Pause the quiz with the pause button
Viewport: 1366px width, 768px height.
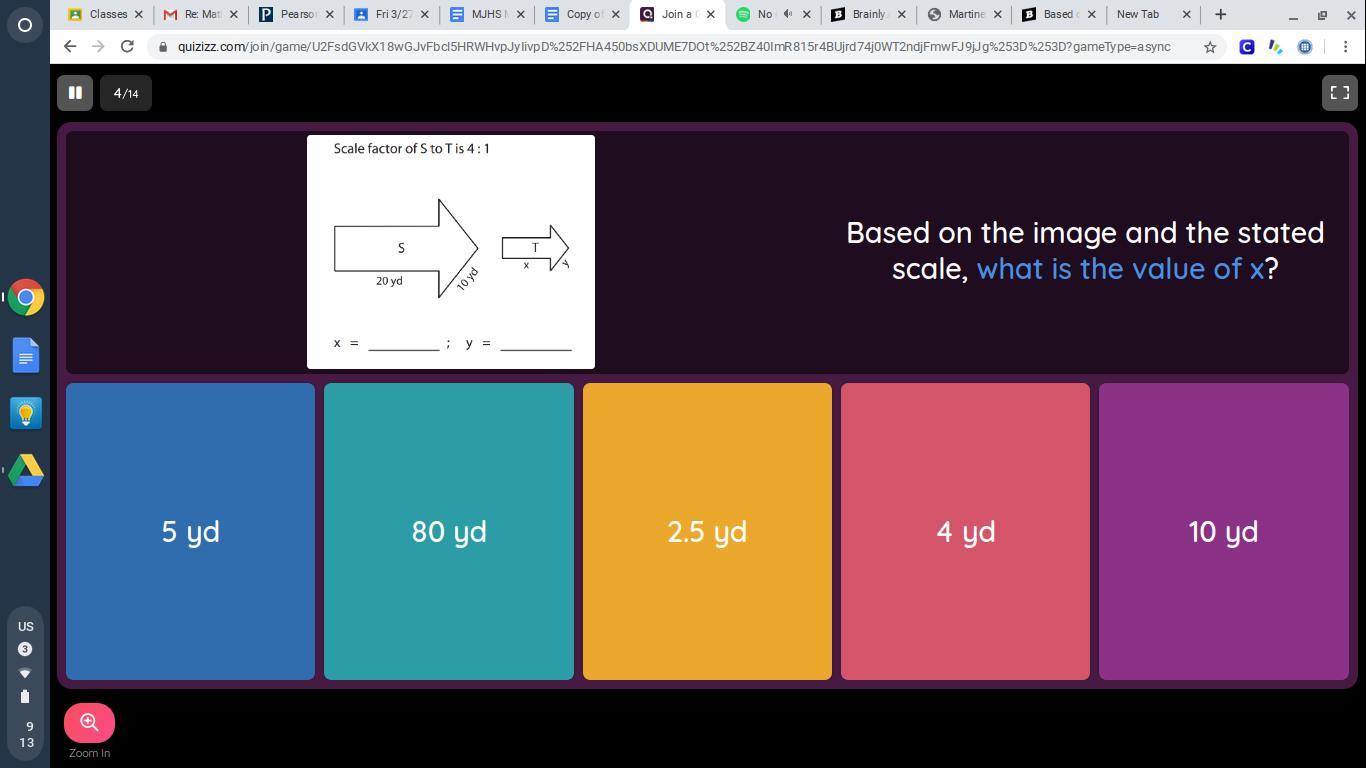(75, 93)
